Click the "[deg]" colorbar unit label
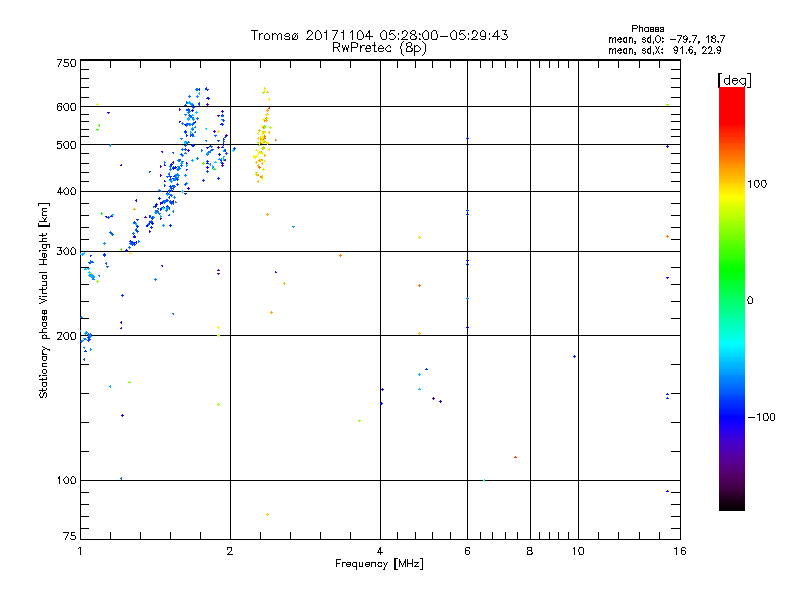This screenshot has width=800, height=600. tap(734, 80)
